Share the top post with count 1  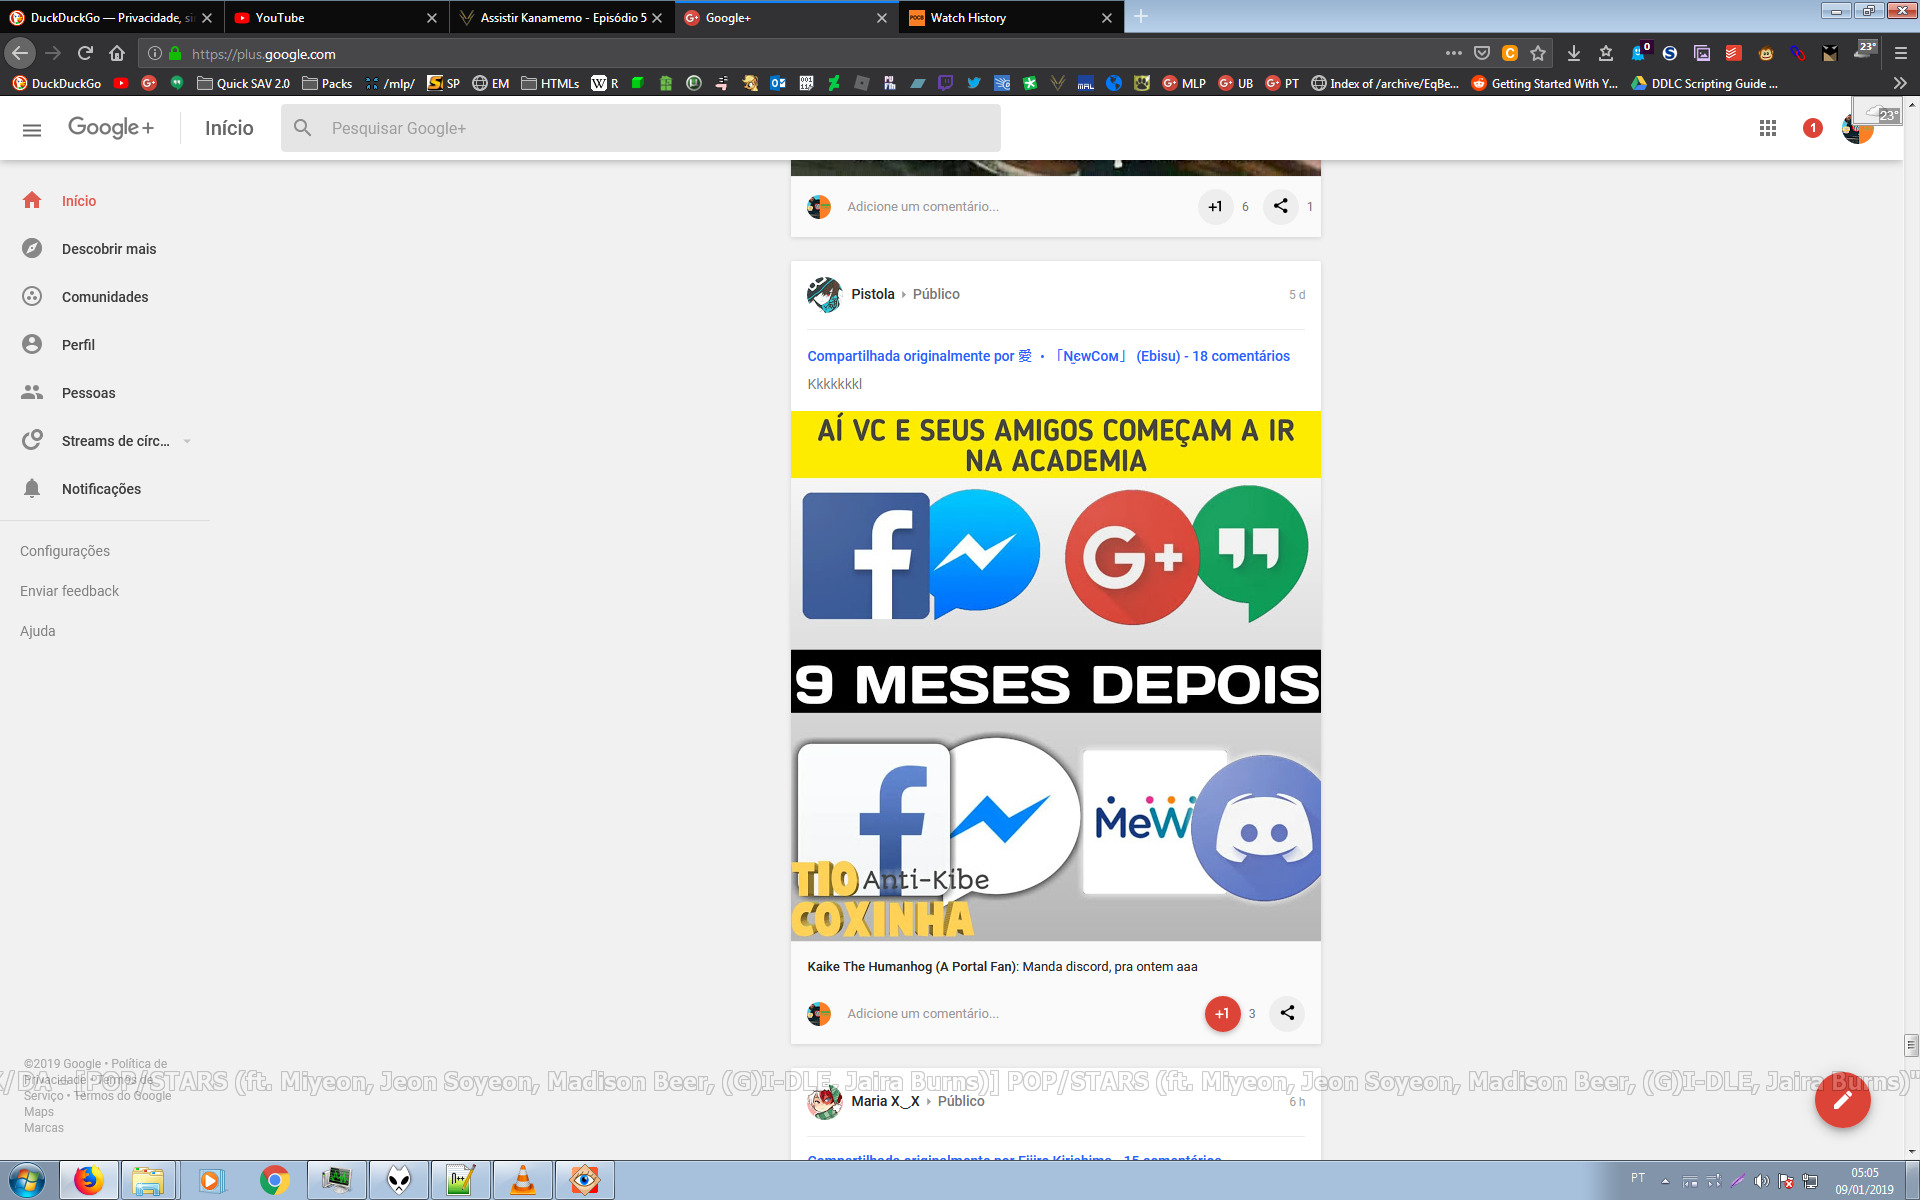[x=1280, y=206]
